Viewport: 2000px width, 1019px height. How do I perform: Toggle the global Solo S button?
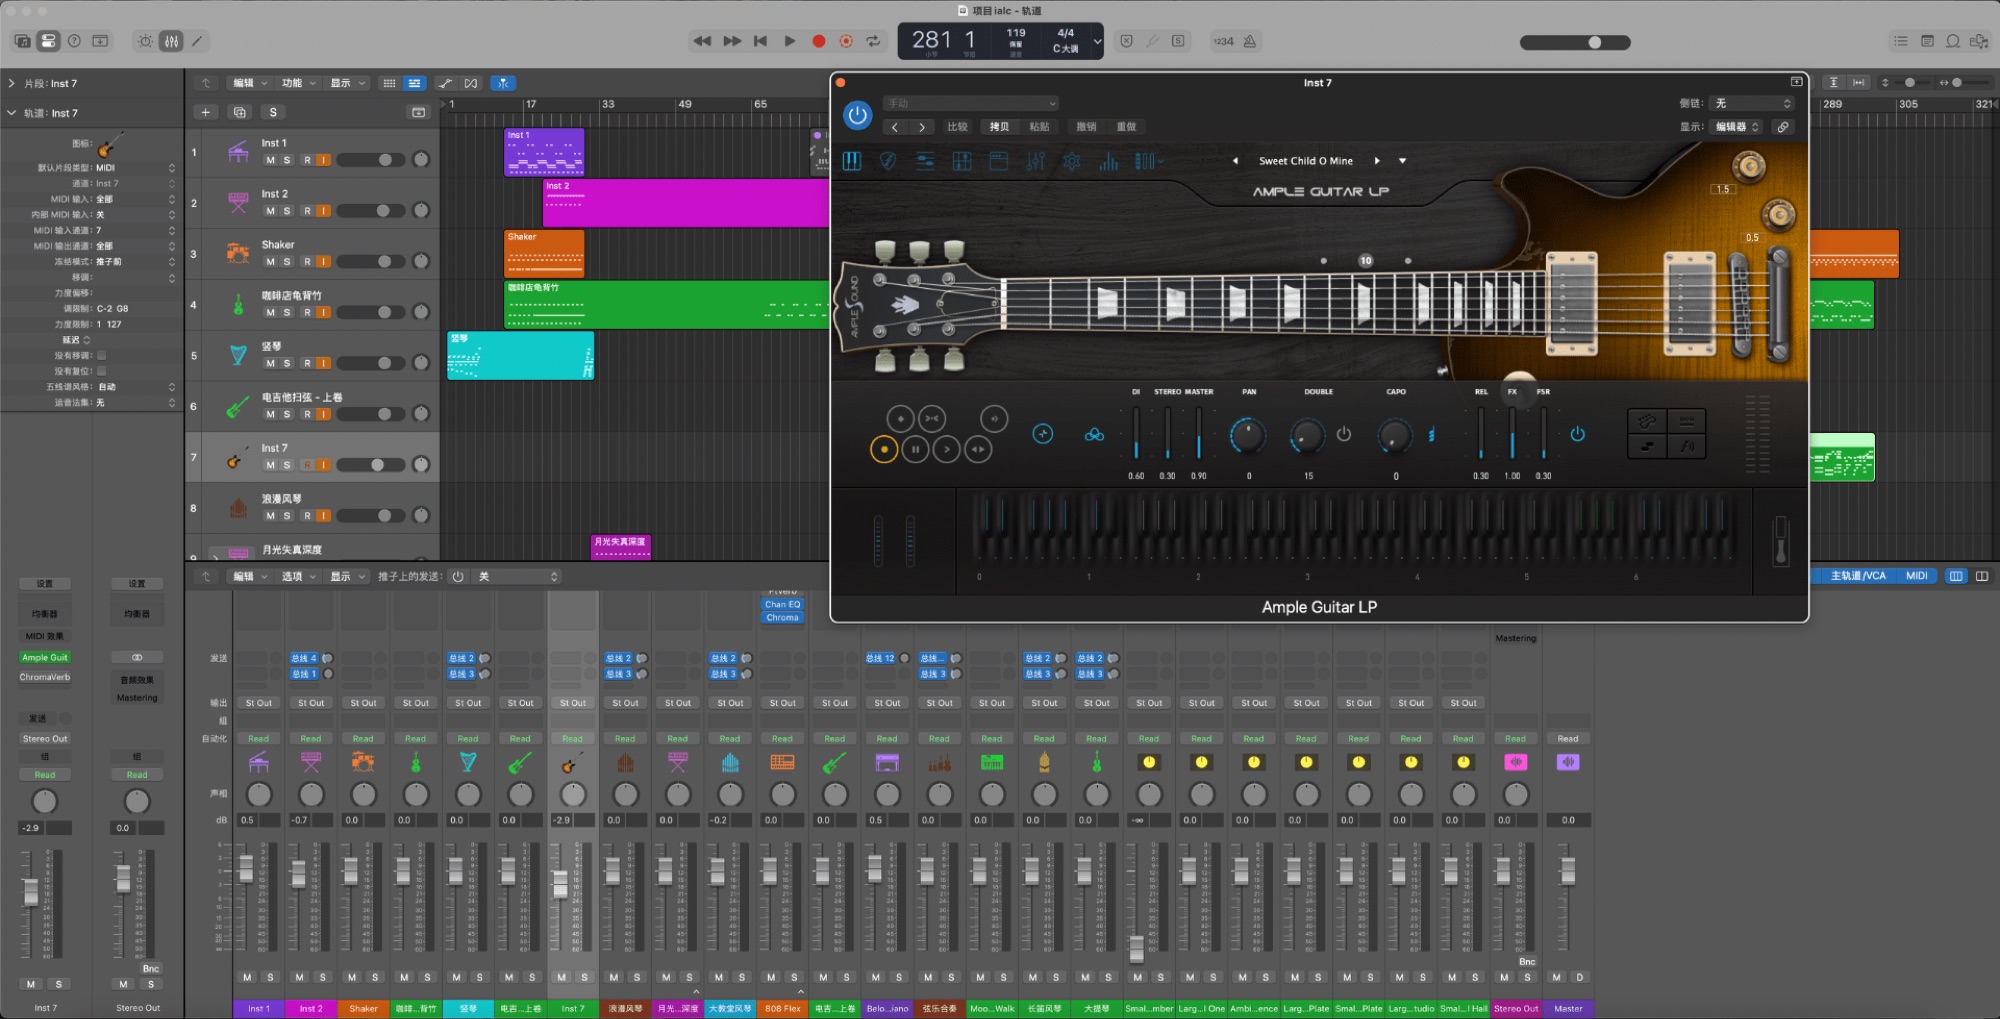click(x=273, y=112)
